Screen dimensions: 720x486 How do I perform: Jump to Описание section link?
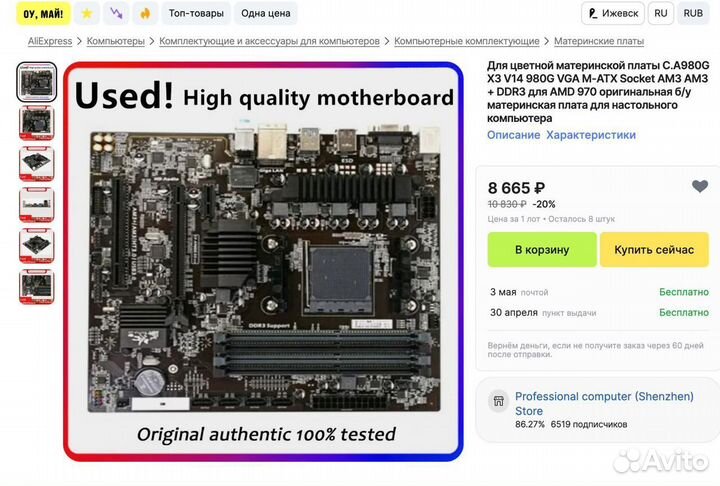click(513, 135)
